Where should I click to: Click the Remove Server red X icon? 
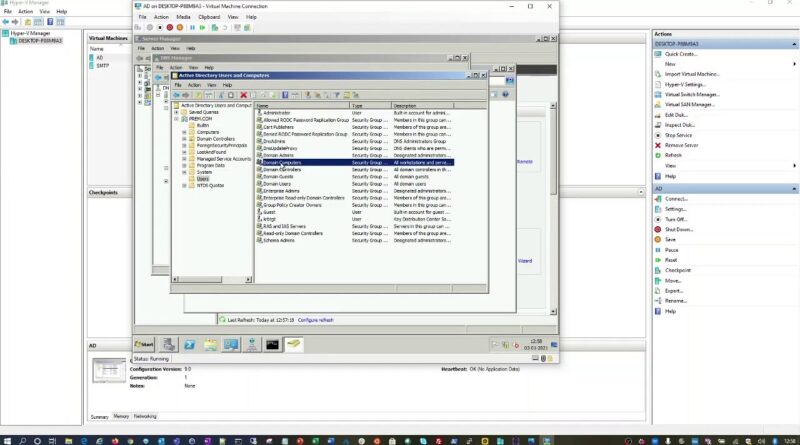[x=658, y=145]
